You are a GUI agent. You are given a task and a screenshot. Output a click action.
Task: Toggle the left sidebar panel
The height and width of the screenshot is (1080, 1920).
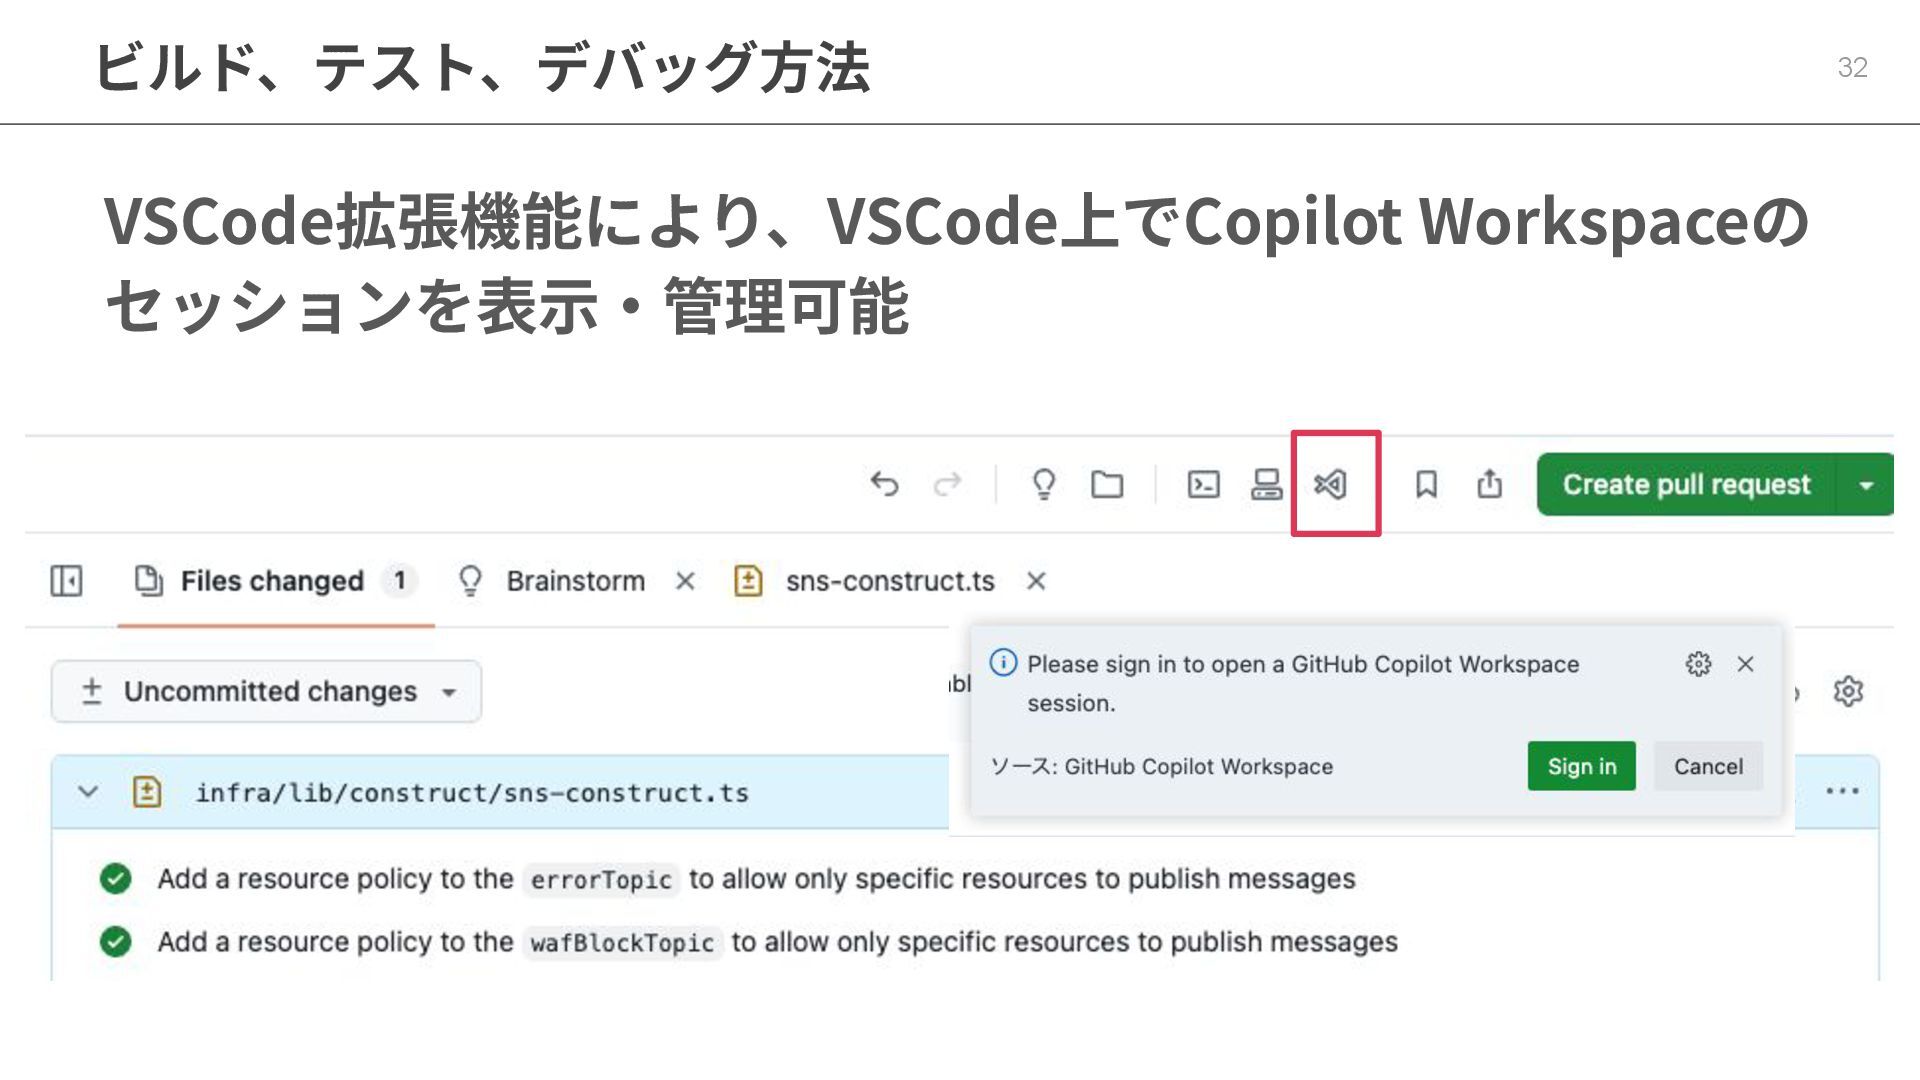tap(66, 581)
